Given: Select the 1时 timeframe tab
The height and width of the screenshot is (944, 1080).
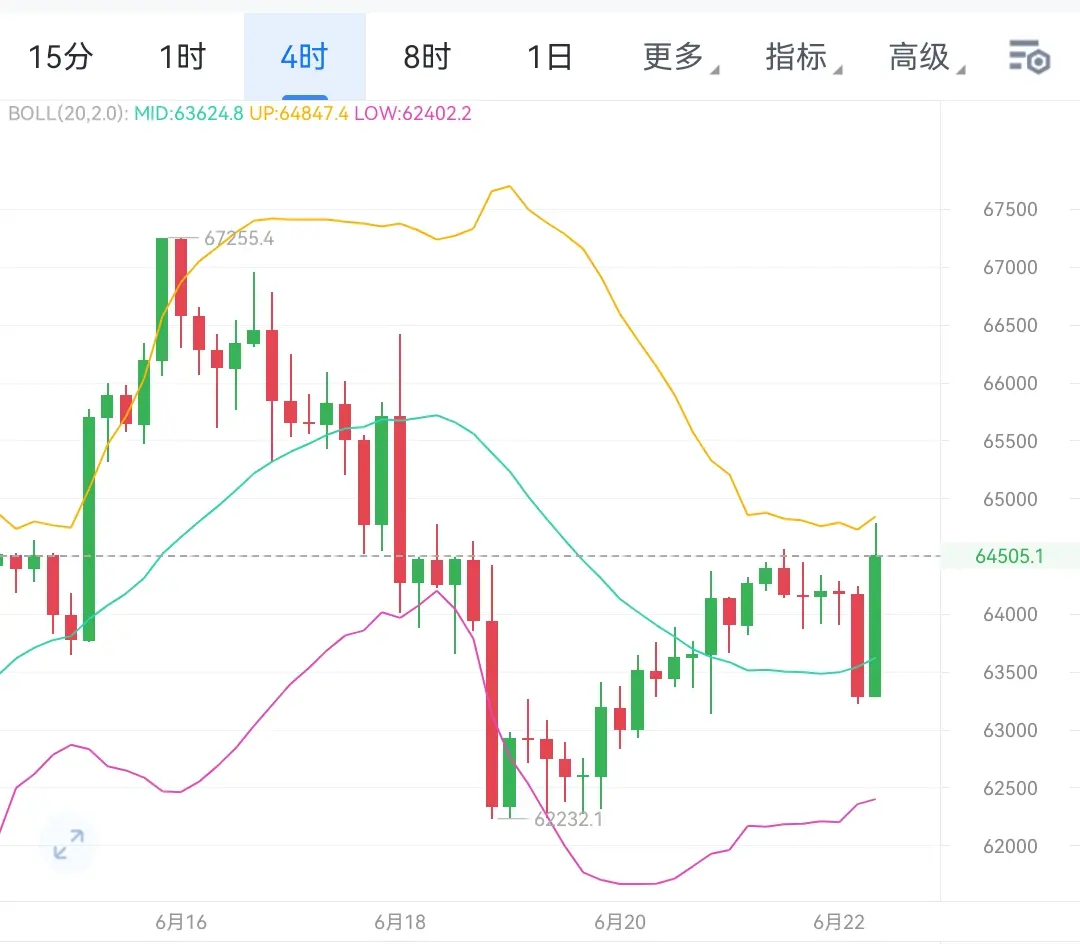Looking at the screenshot, I should 183,56.
